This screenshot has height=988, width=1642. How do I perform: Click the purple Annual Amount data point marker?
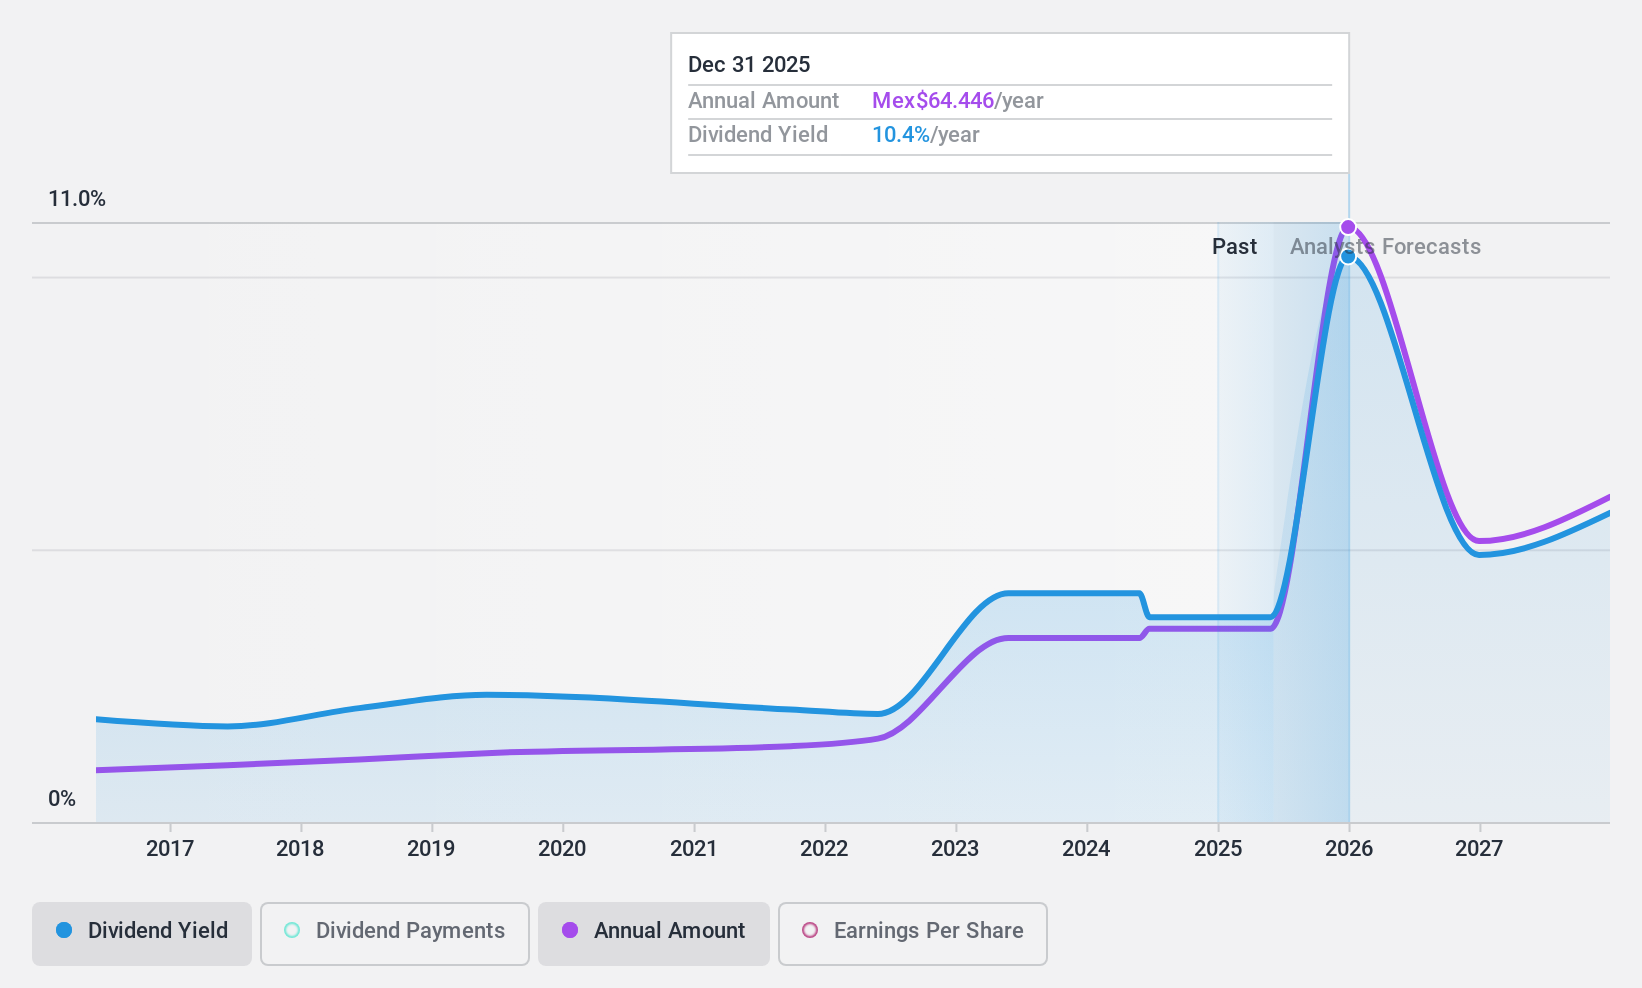tap(1348, 227)
